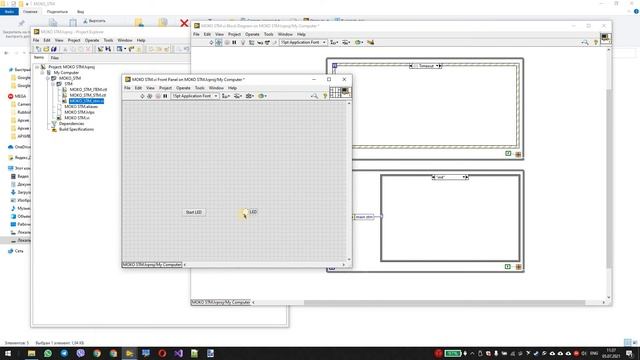
Task: Open Distribute Objects menu in Front Panel
Action: (238, 96)
